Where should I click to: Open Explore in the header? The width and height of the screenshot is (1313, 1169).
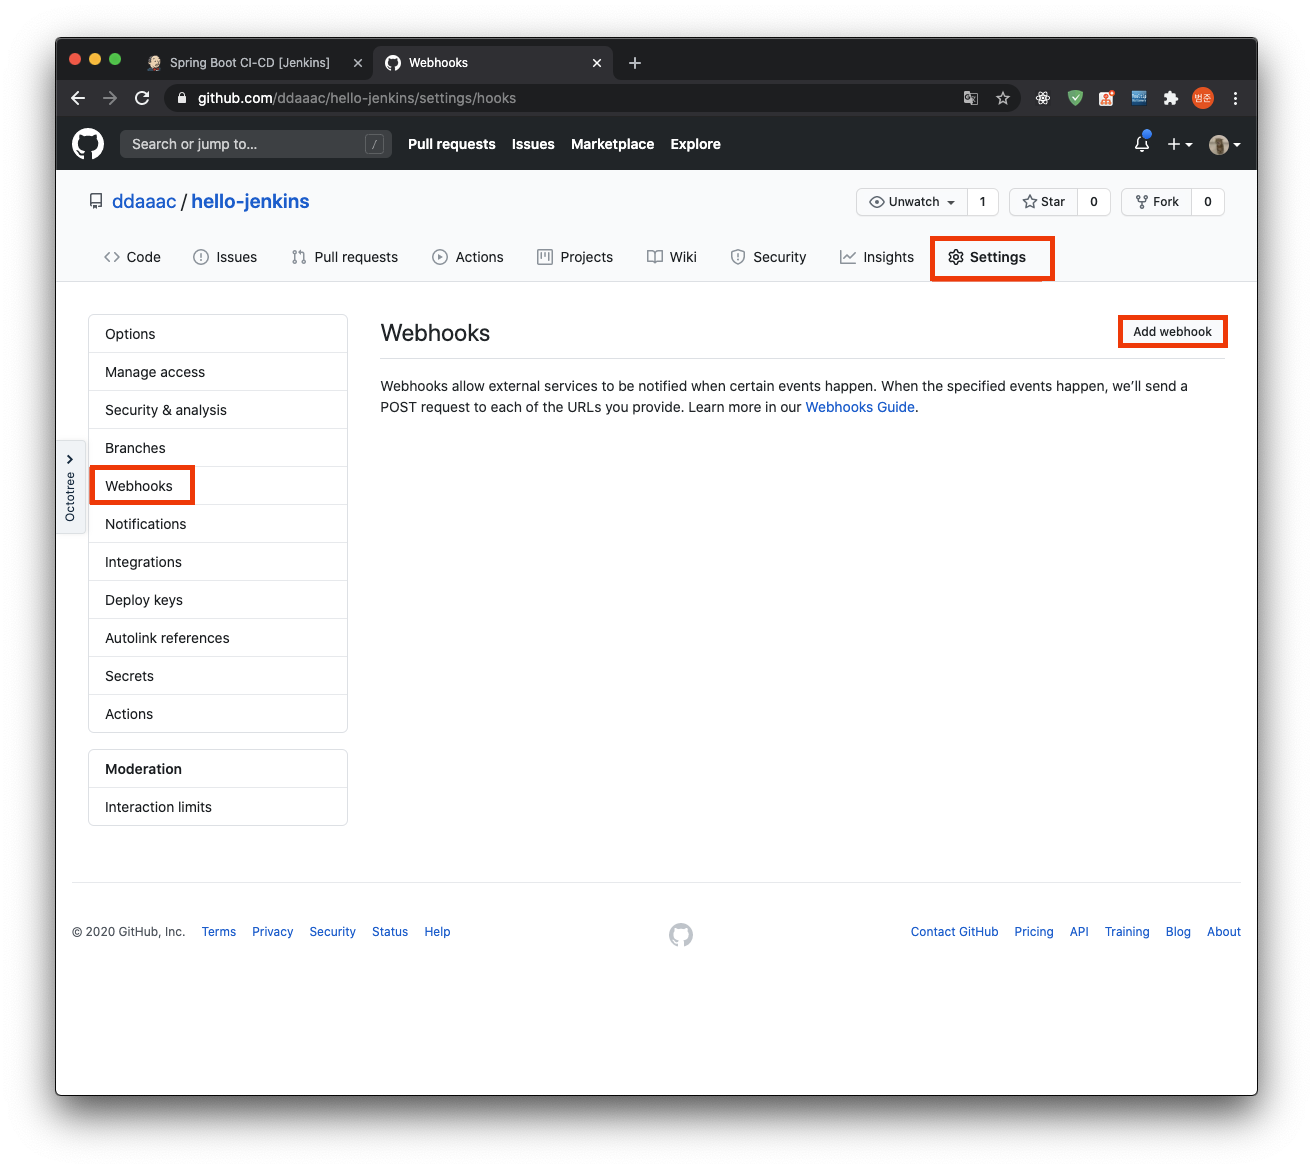click(695, 144)
